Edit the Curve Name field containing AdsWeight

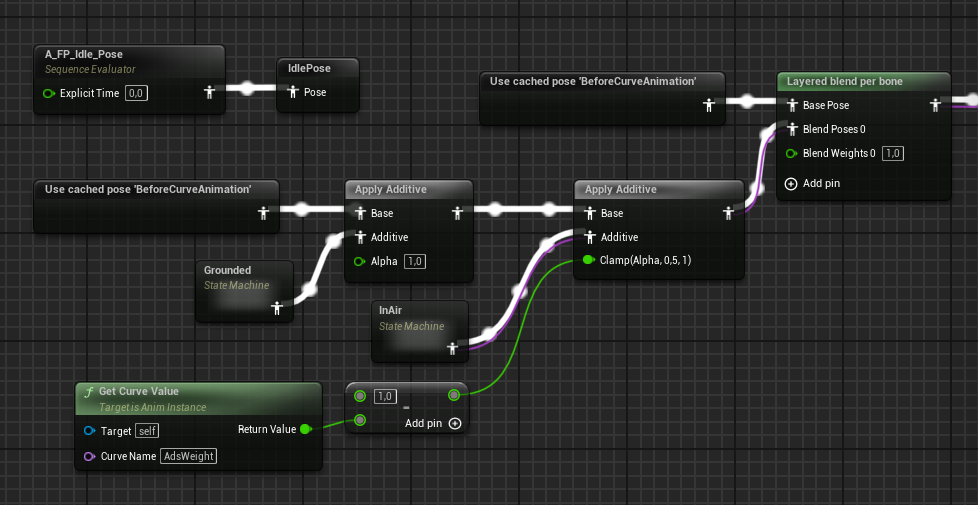point(188,456)
